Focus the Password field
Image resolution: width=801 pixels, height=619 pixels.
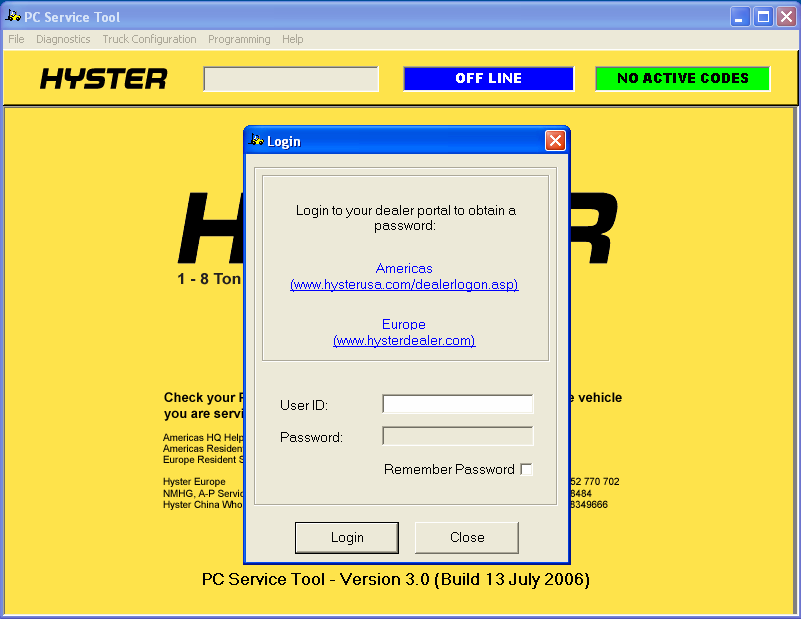(458, 436)
